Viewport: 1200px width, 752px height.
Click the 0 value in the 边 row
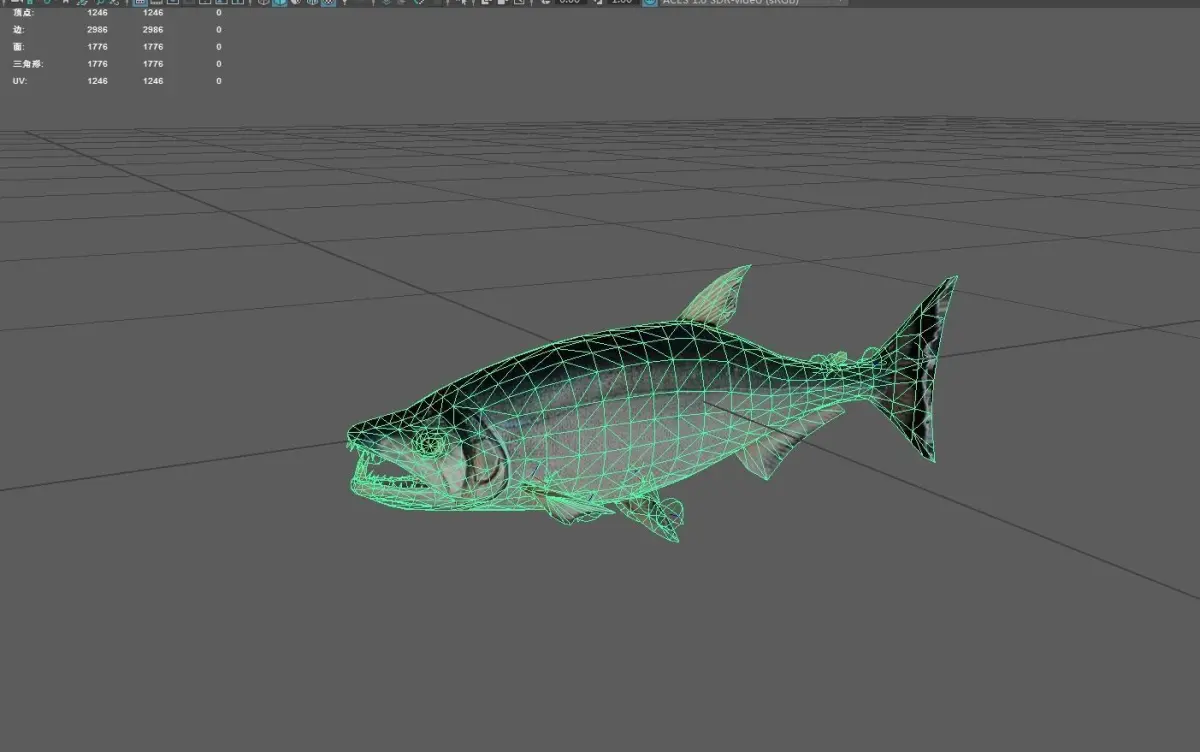click(x=219, y=29)
